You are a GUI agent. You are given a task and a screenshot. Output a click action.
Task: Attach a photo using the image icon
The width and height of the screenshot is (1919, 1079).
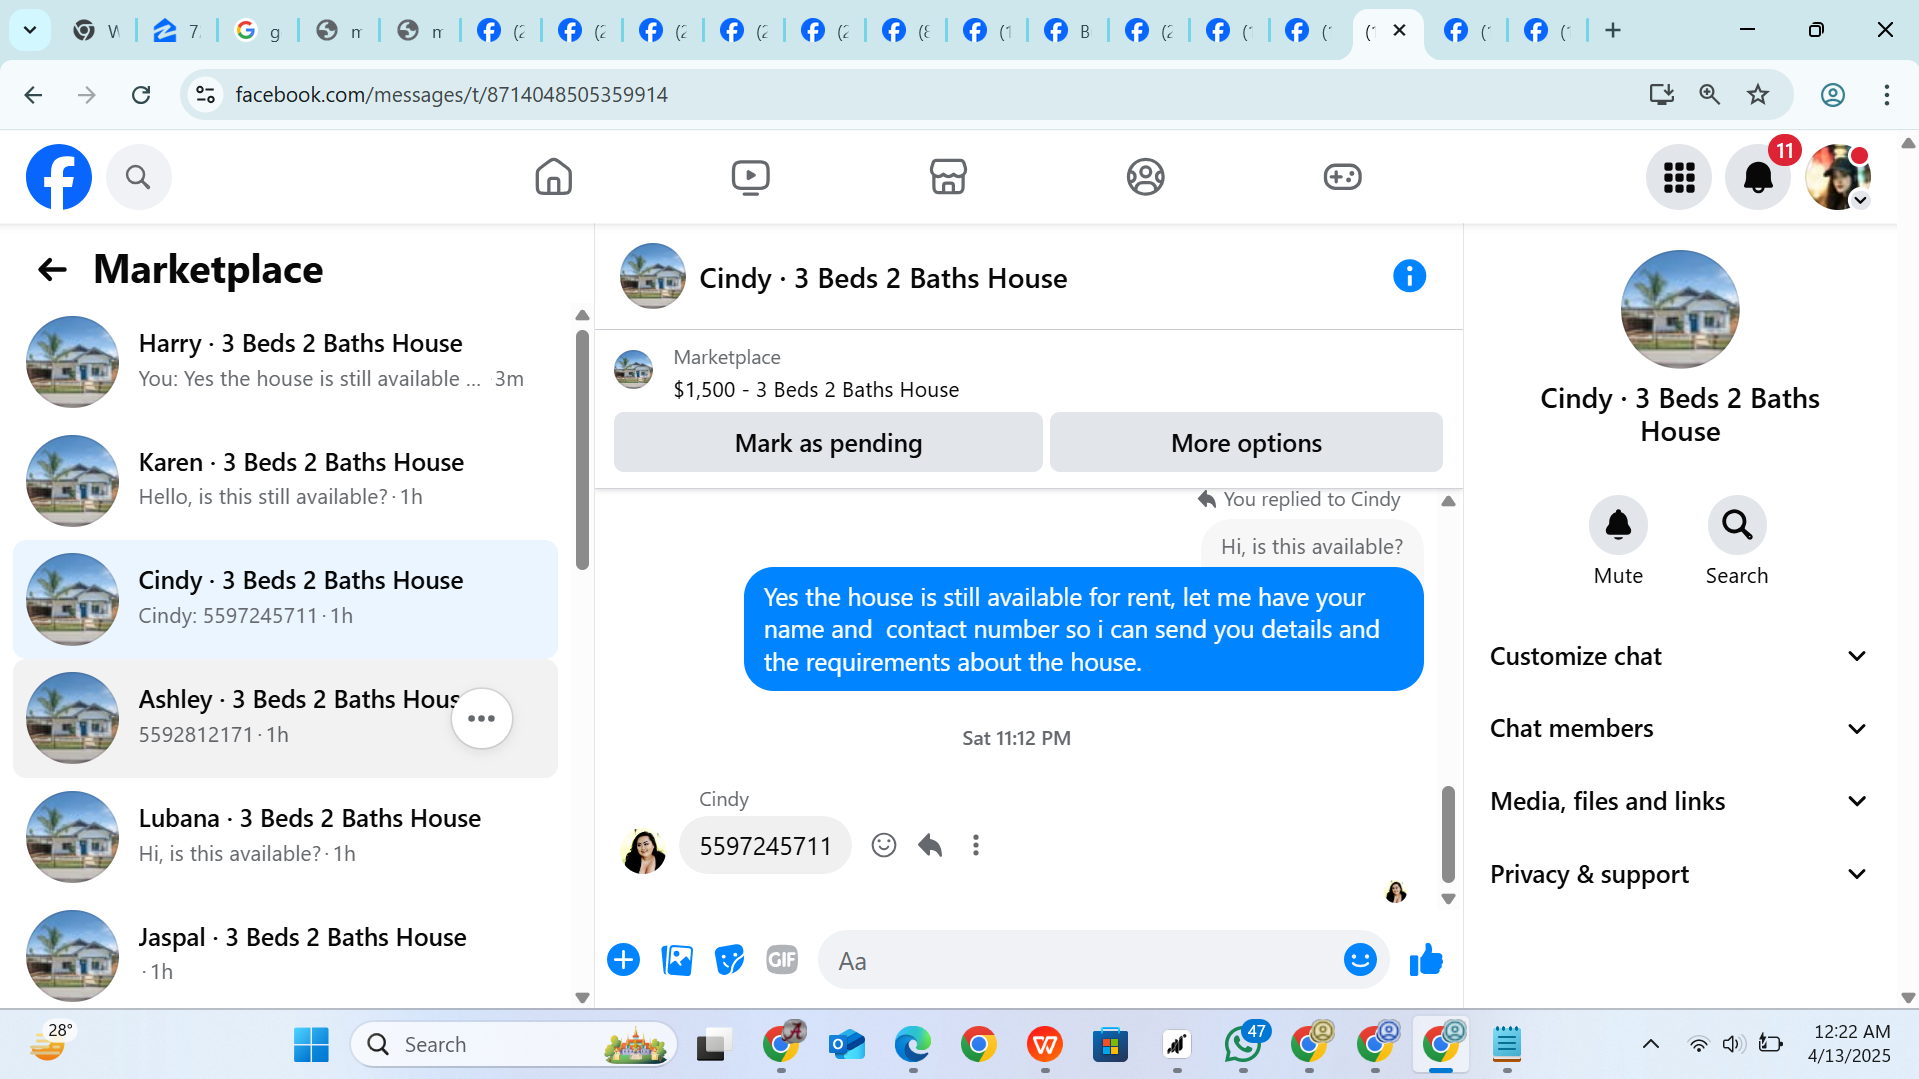click(677, 960)
